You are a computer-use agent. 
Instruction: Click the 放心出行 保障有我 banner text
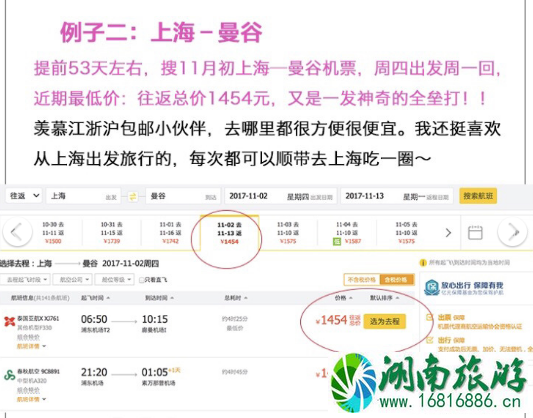(472, 285)
